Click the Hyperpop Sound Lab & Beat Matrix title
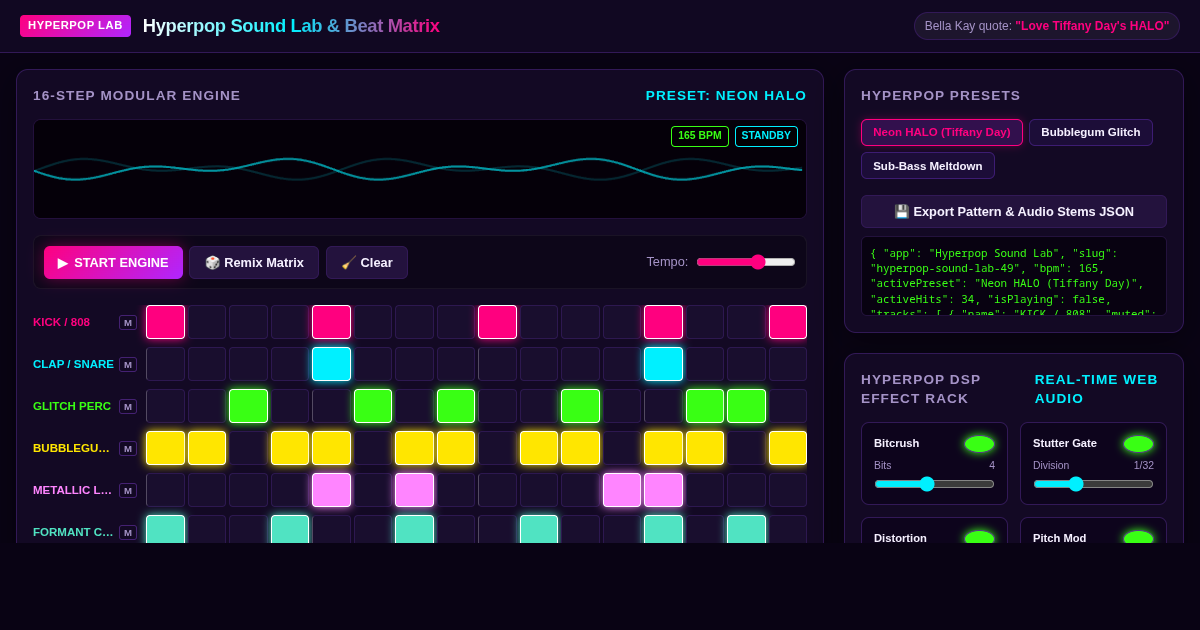The image size is (1200, 630). [291, 26]
